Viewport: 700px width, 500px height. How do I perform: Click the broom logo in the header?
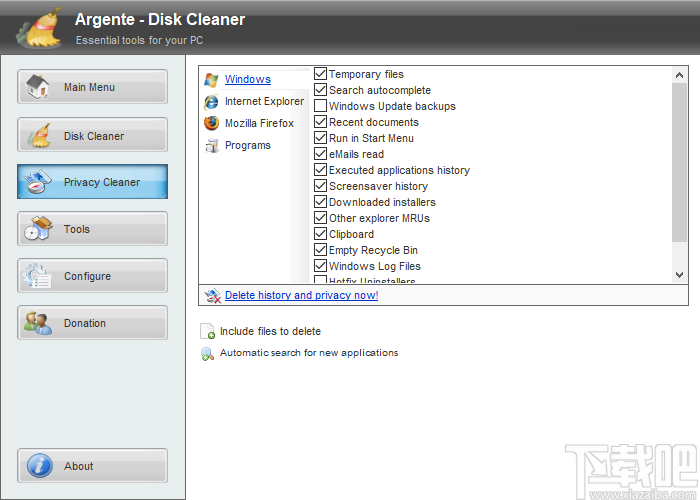pos(39,28)
